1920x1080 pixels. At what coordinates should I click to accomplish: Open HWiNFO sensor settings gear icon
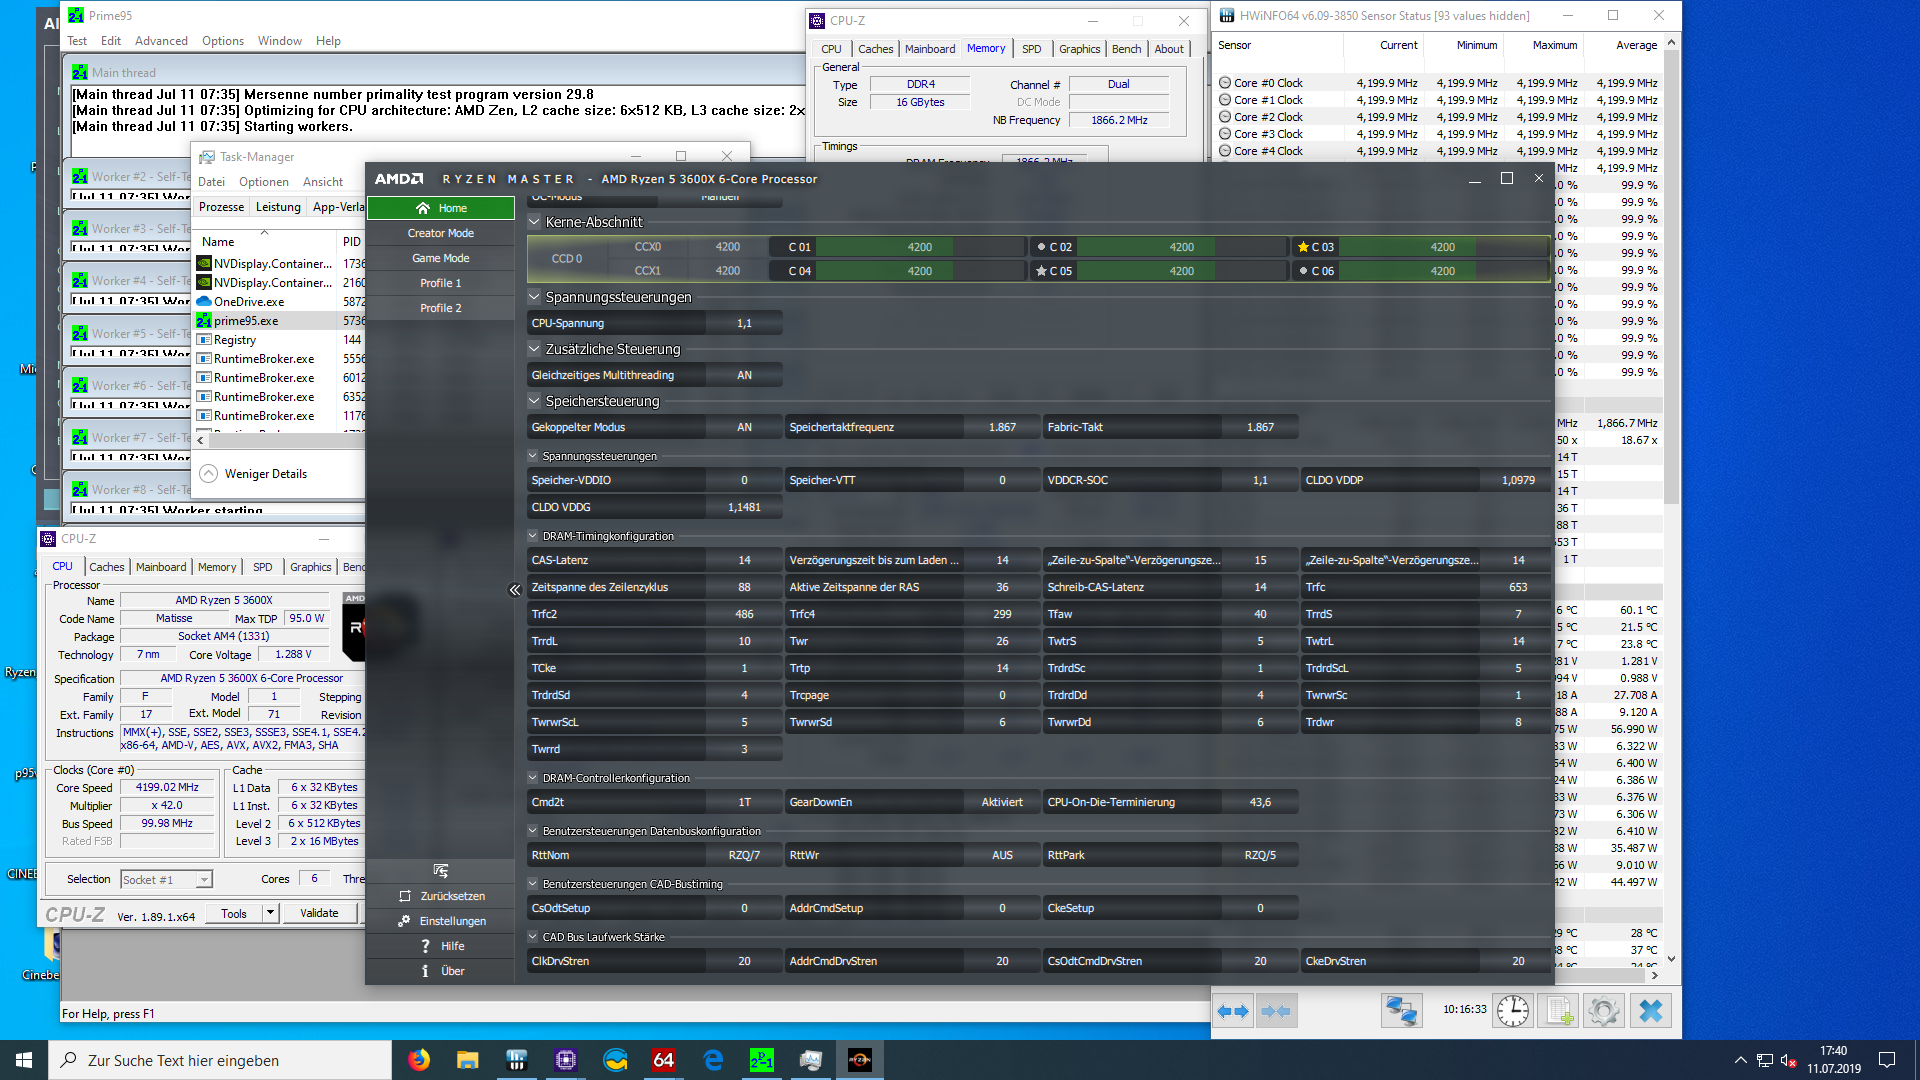tap(1604, 1011)
